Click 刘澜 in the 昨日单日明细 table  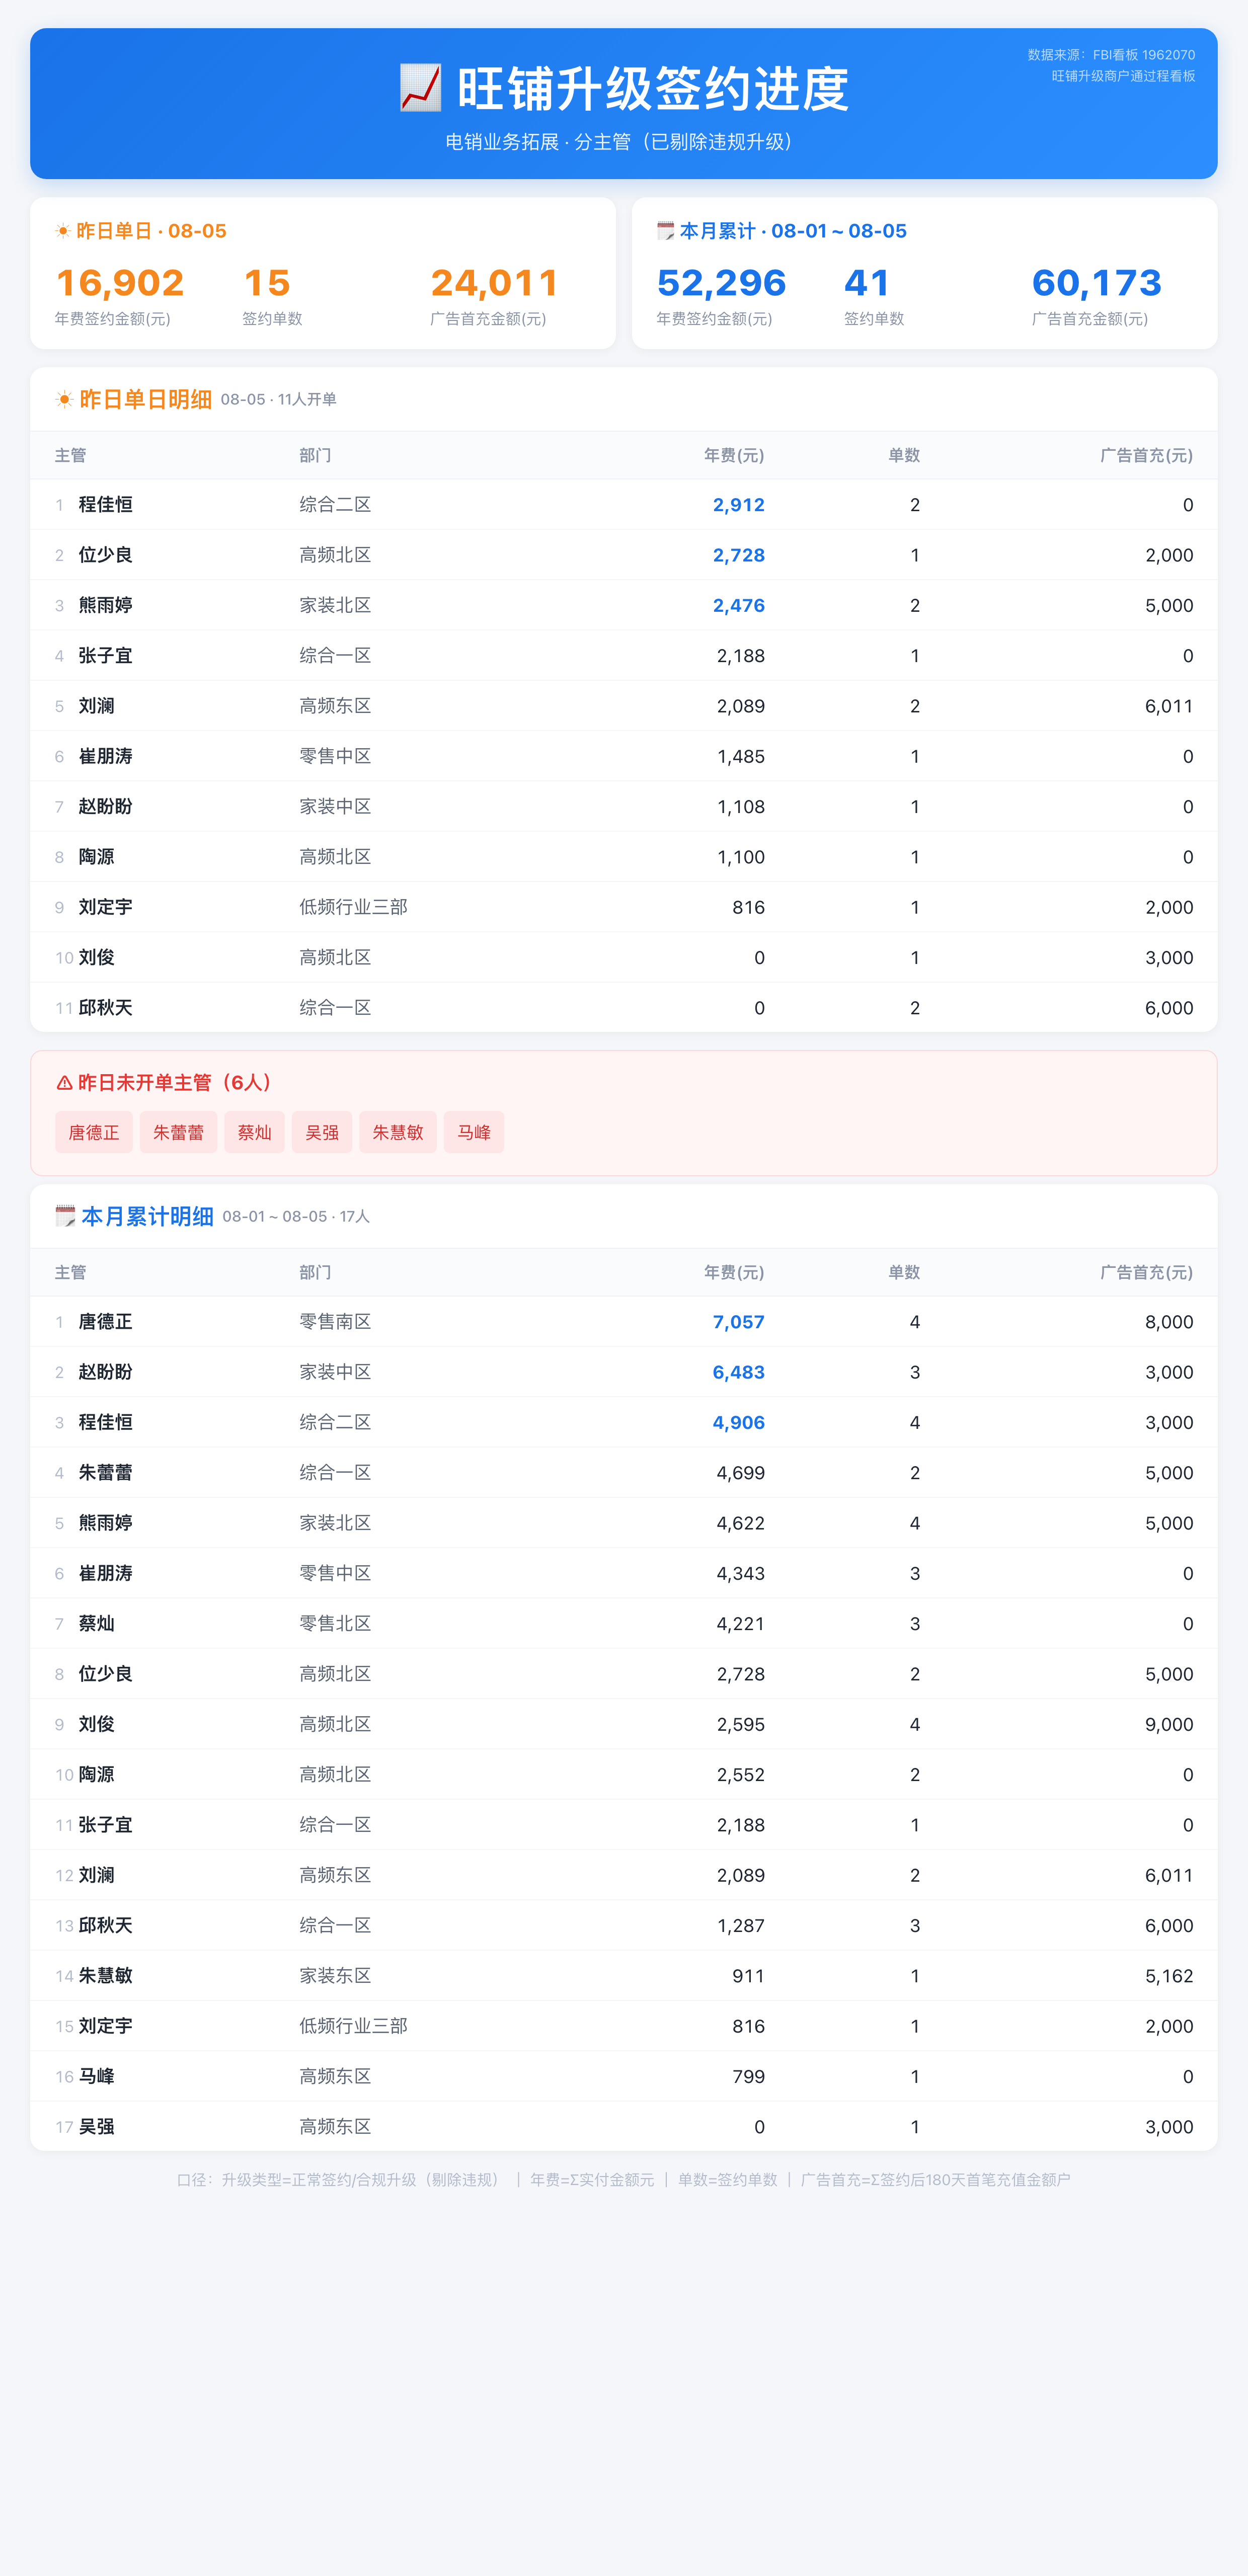tap(97, 706)
